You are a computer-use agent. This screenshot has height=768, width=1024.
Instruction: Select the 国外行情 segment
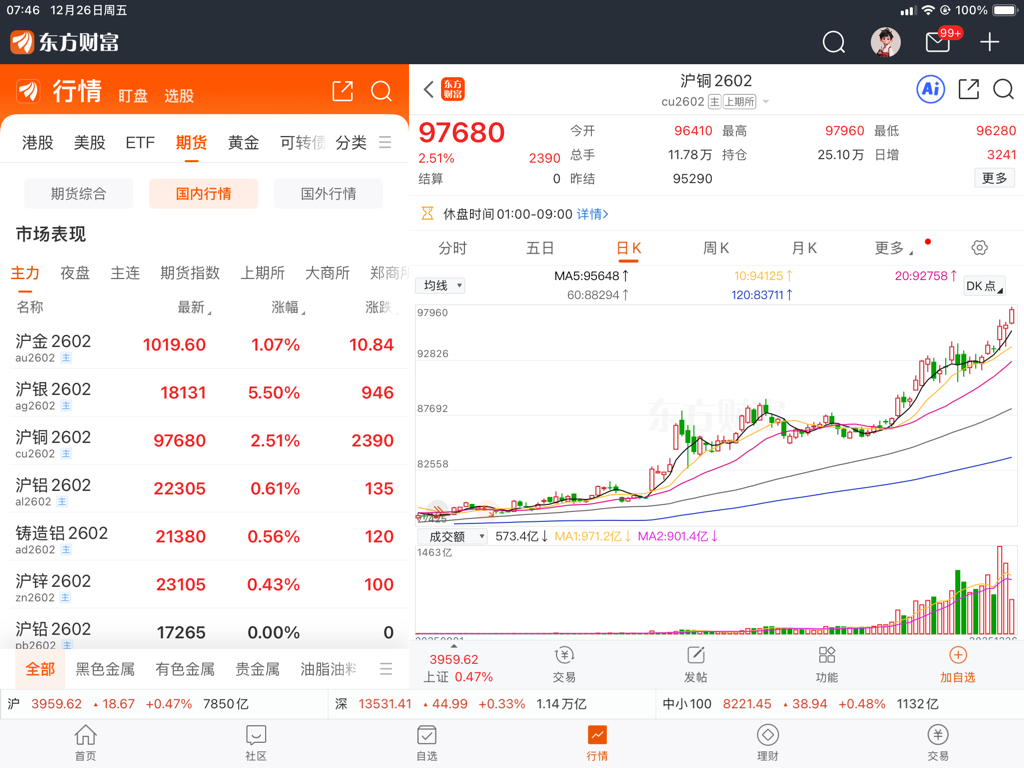point(328,193)
